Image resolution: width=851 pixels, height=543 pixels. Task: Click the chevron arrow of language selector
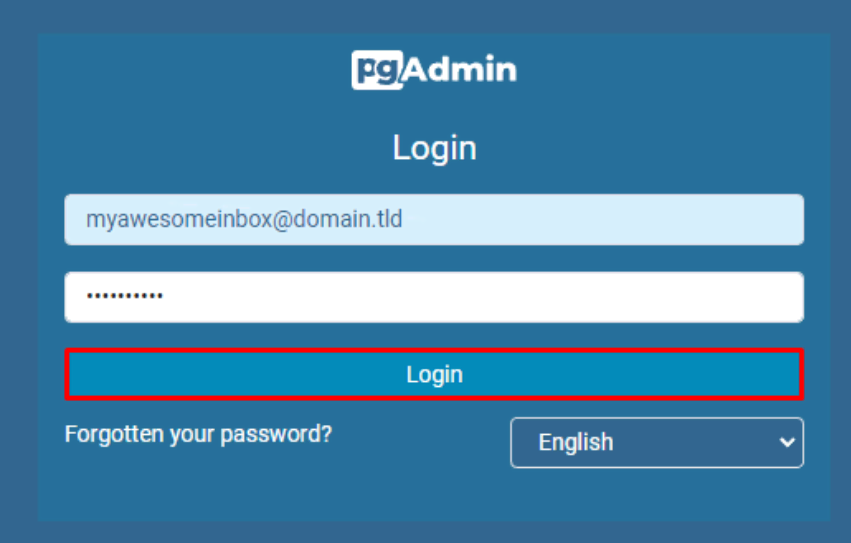pos(787,442)
